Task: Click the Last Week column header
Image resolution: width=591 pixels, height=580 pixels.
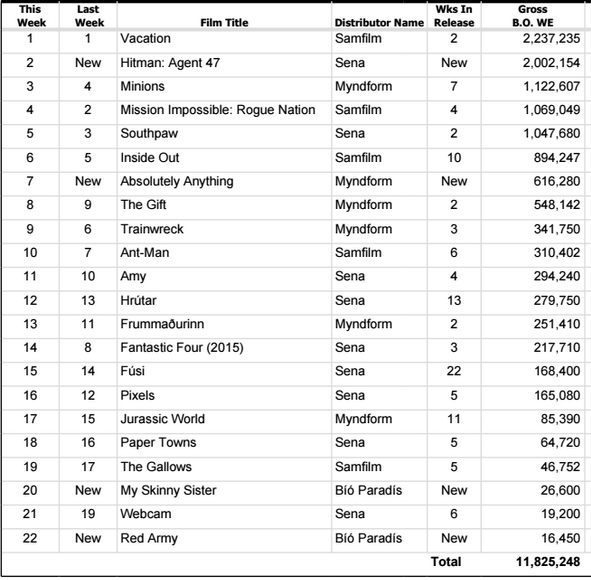Action: click(x=89, y=16)
